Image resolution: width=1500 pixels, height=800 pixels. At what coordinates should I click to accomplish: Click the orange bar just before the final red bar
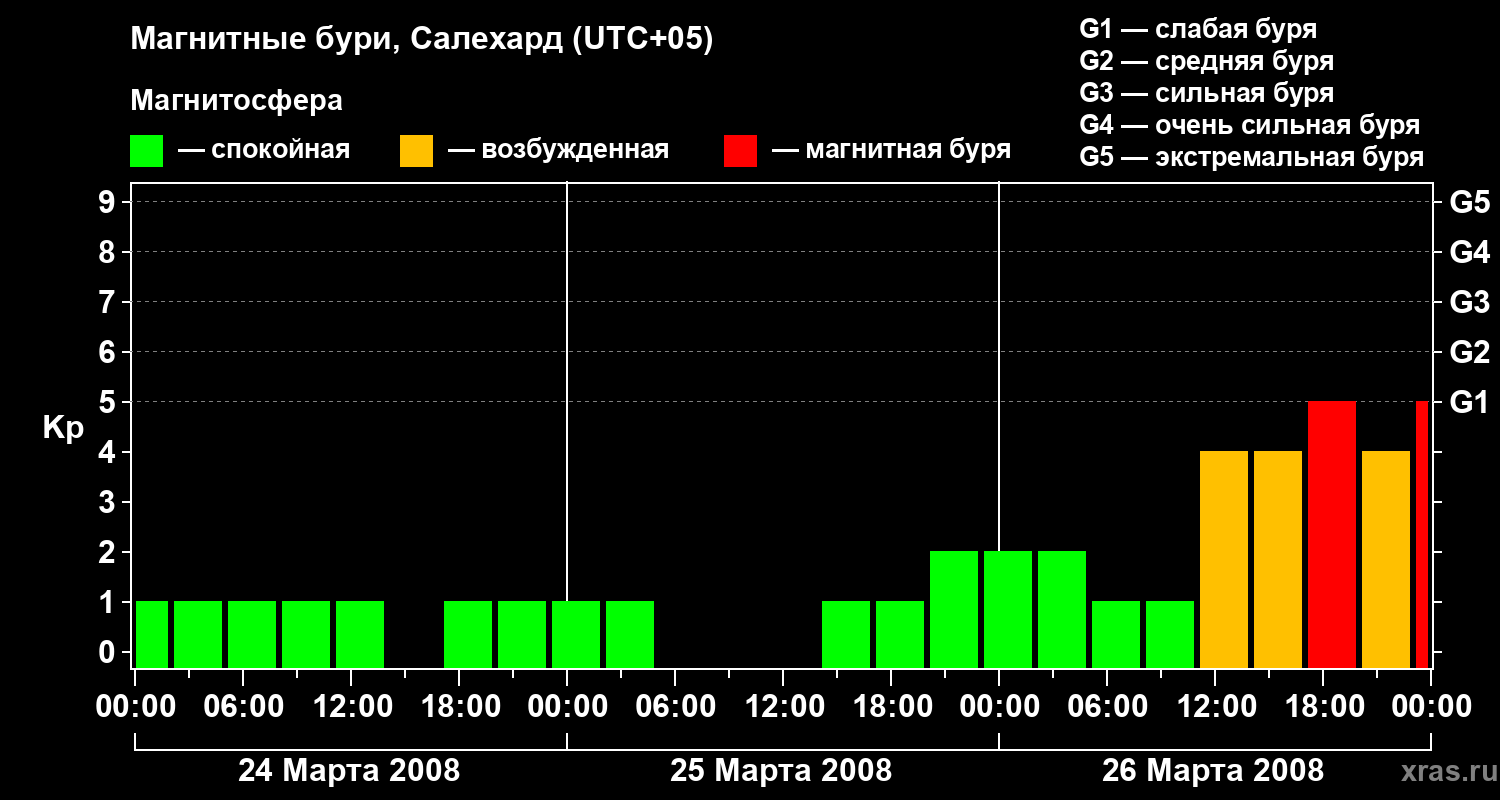pyautogui.click(x=1386, y=559)
